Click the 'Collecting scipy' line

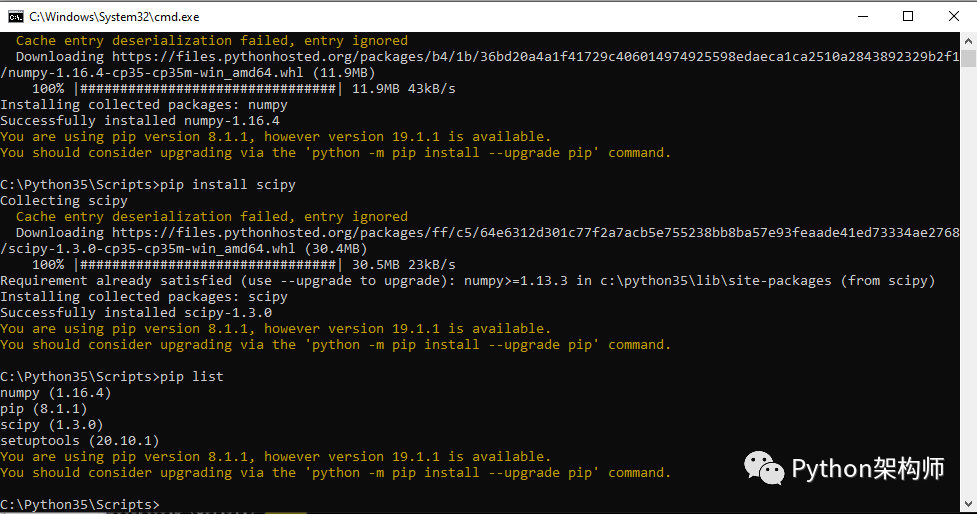tap(64, 201)
